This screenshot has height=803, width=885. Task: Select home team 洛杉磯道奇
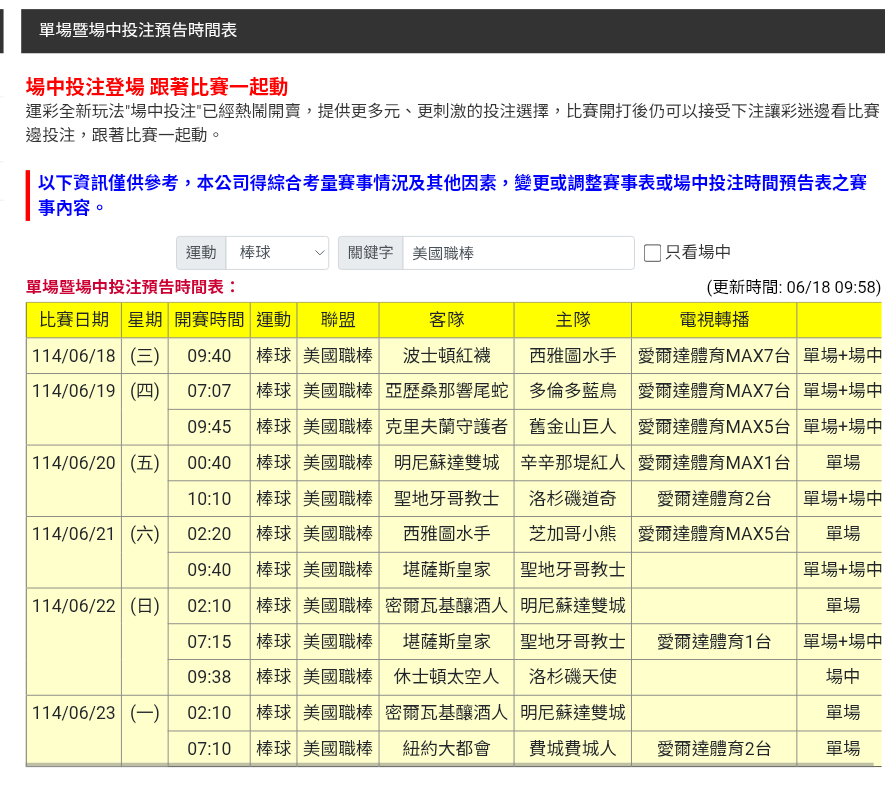coord(573,499)
